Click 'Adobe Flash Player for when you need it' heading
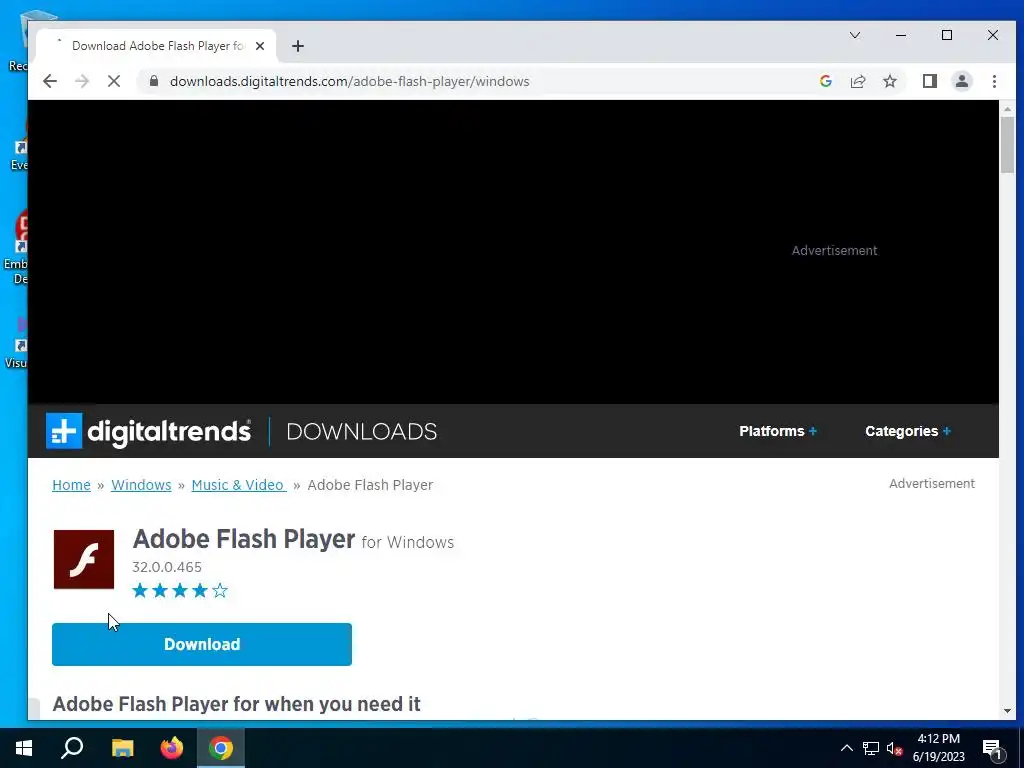The width and height of the screenshot is (1024, 768). click(236, 704)
